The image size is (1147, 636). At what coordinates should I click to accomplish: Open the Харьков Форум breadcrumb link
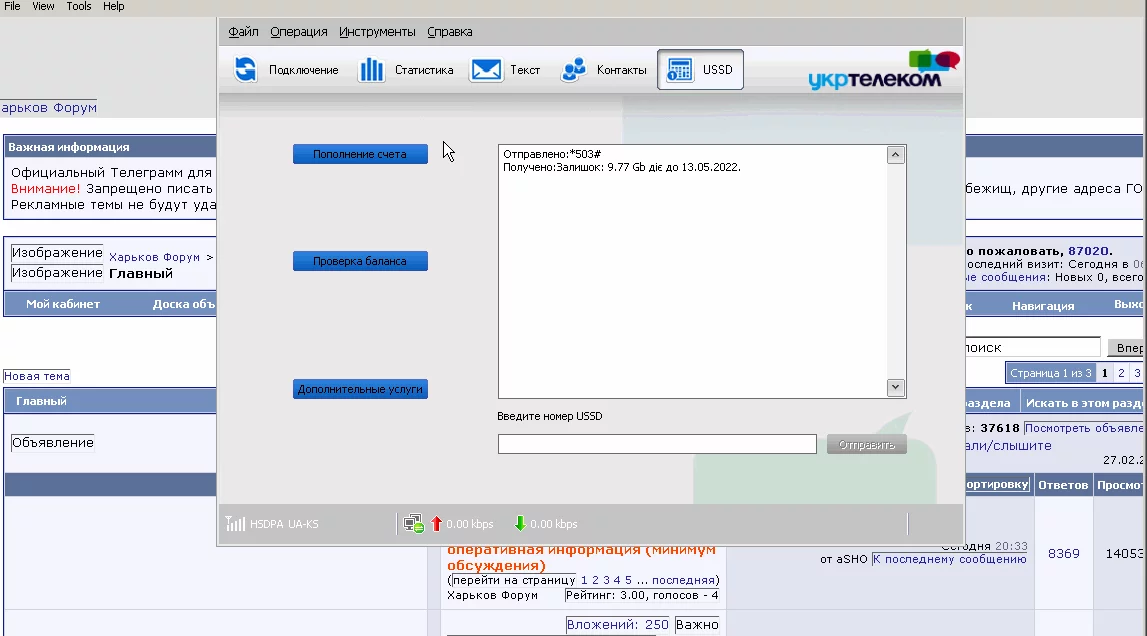[x=154, y=257]
